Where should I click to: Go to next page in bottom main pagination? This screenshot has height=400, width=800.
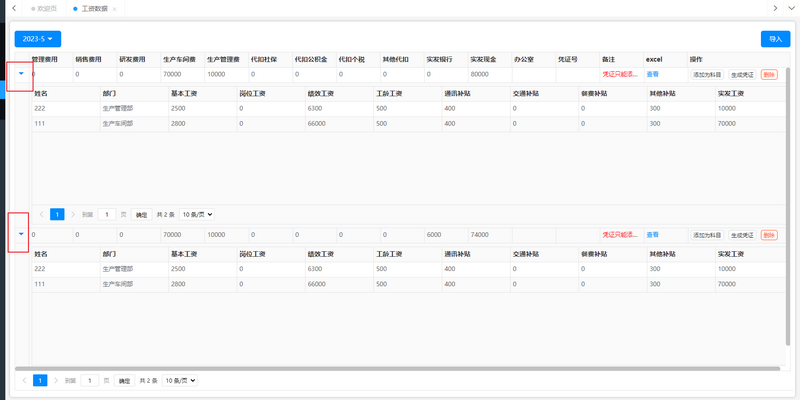tap(56, 380)
